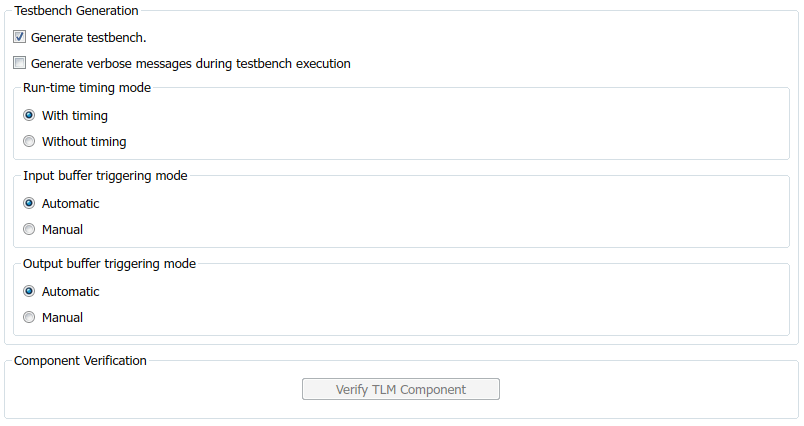Select the With timing radio button

pyautogui.click(x=29, y=116)
